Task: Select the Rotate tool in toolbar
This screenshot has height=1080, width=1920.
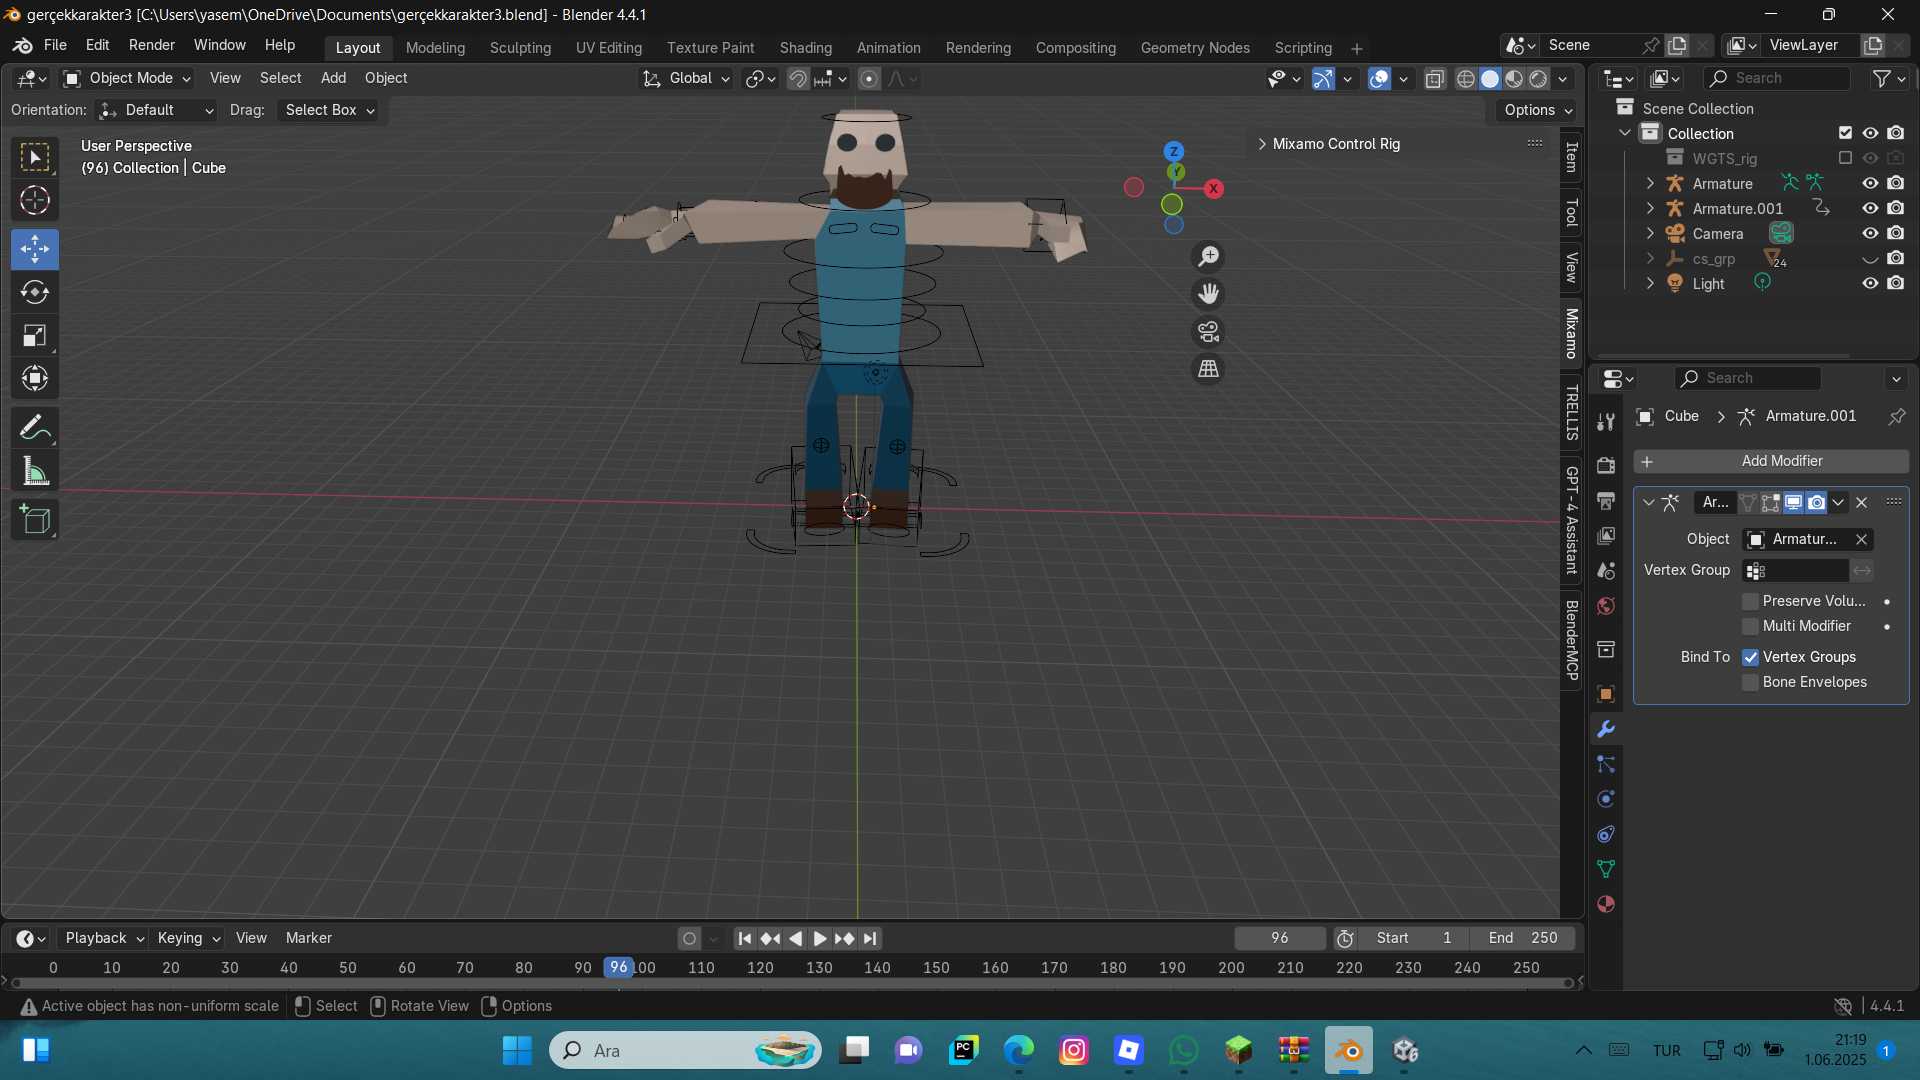Action: (x=35, y=292)
